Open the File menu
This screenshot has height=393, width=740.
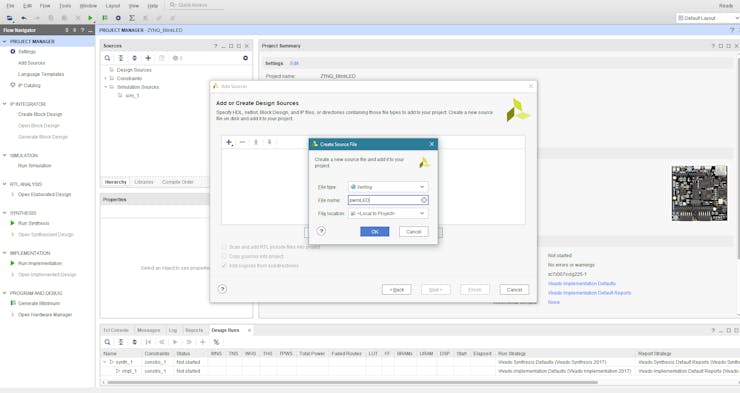(10, 6)
